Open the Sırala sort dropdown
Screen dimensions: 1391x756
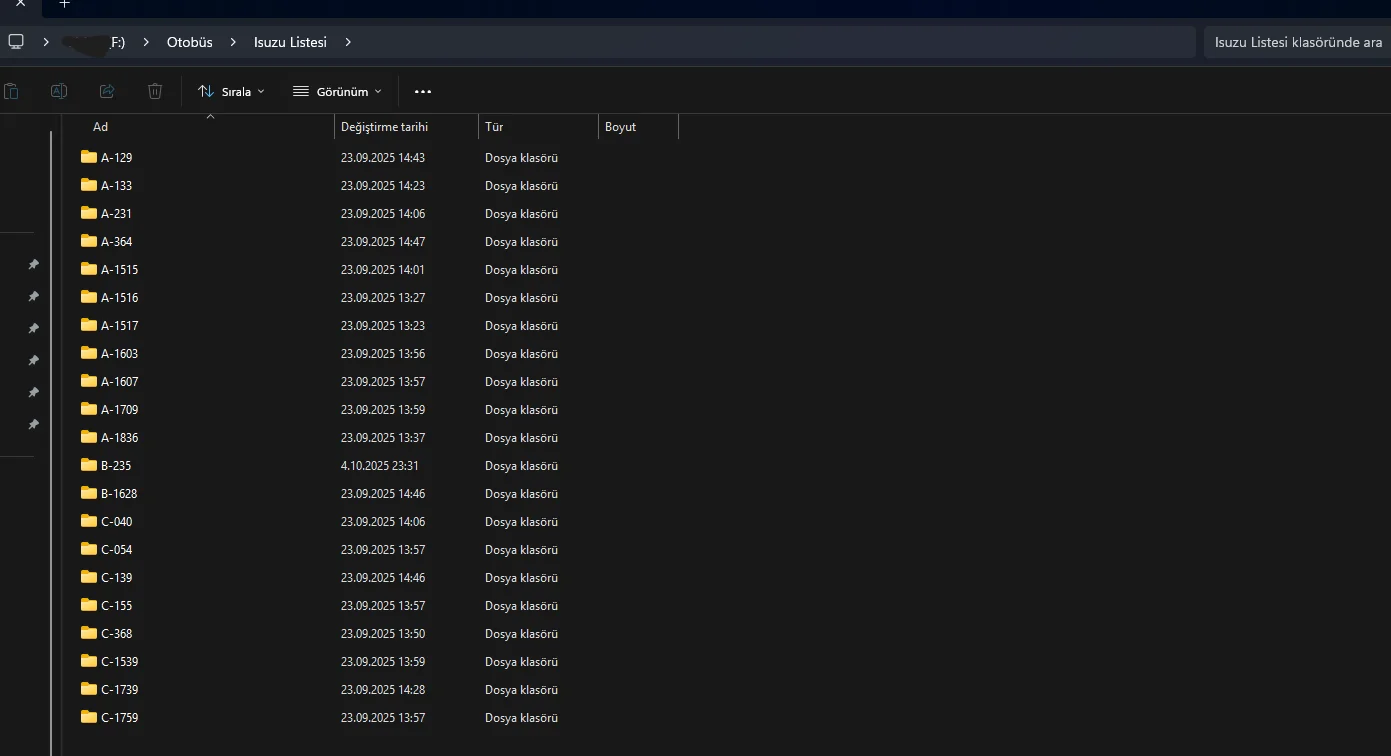pos(232,91)
